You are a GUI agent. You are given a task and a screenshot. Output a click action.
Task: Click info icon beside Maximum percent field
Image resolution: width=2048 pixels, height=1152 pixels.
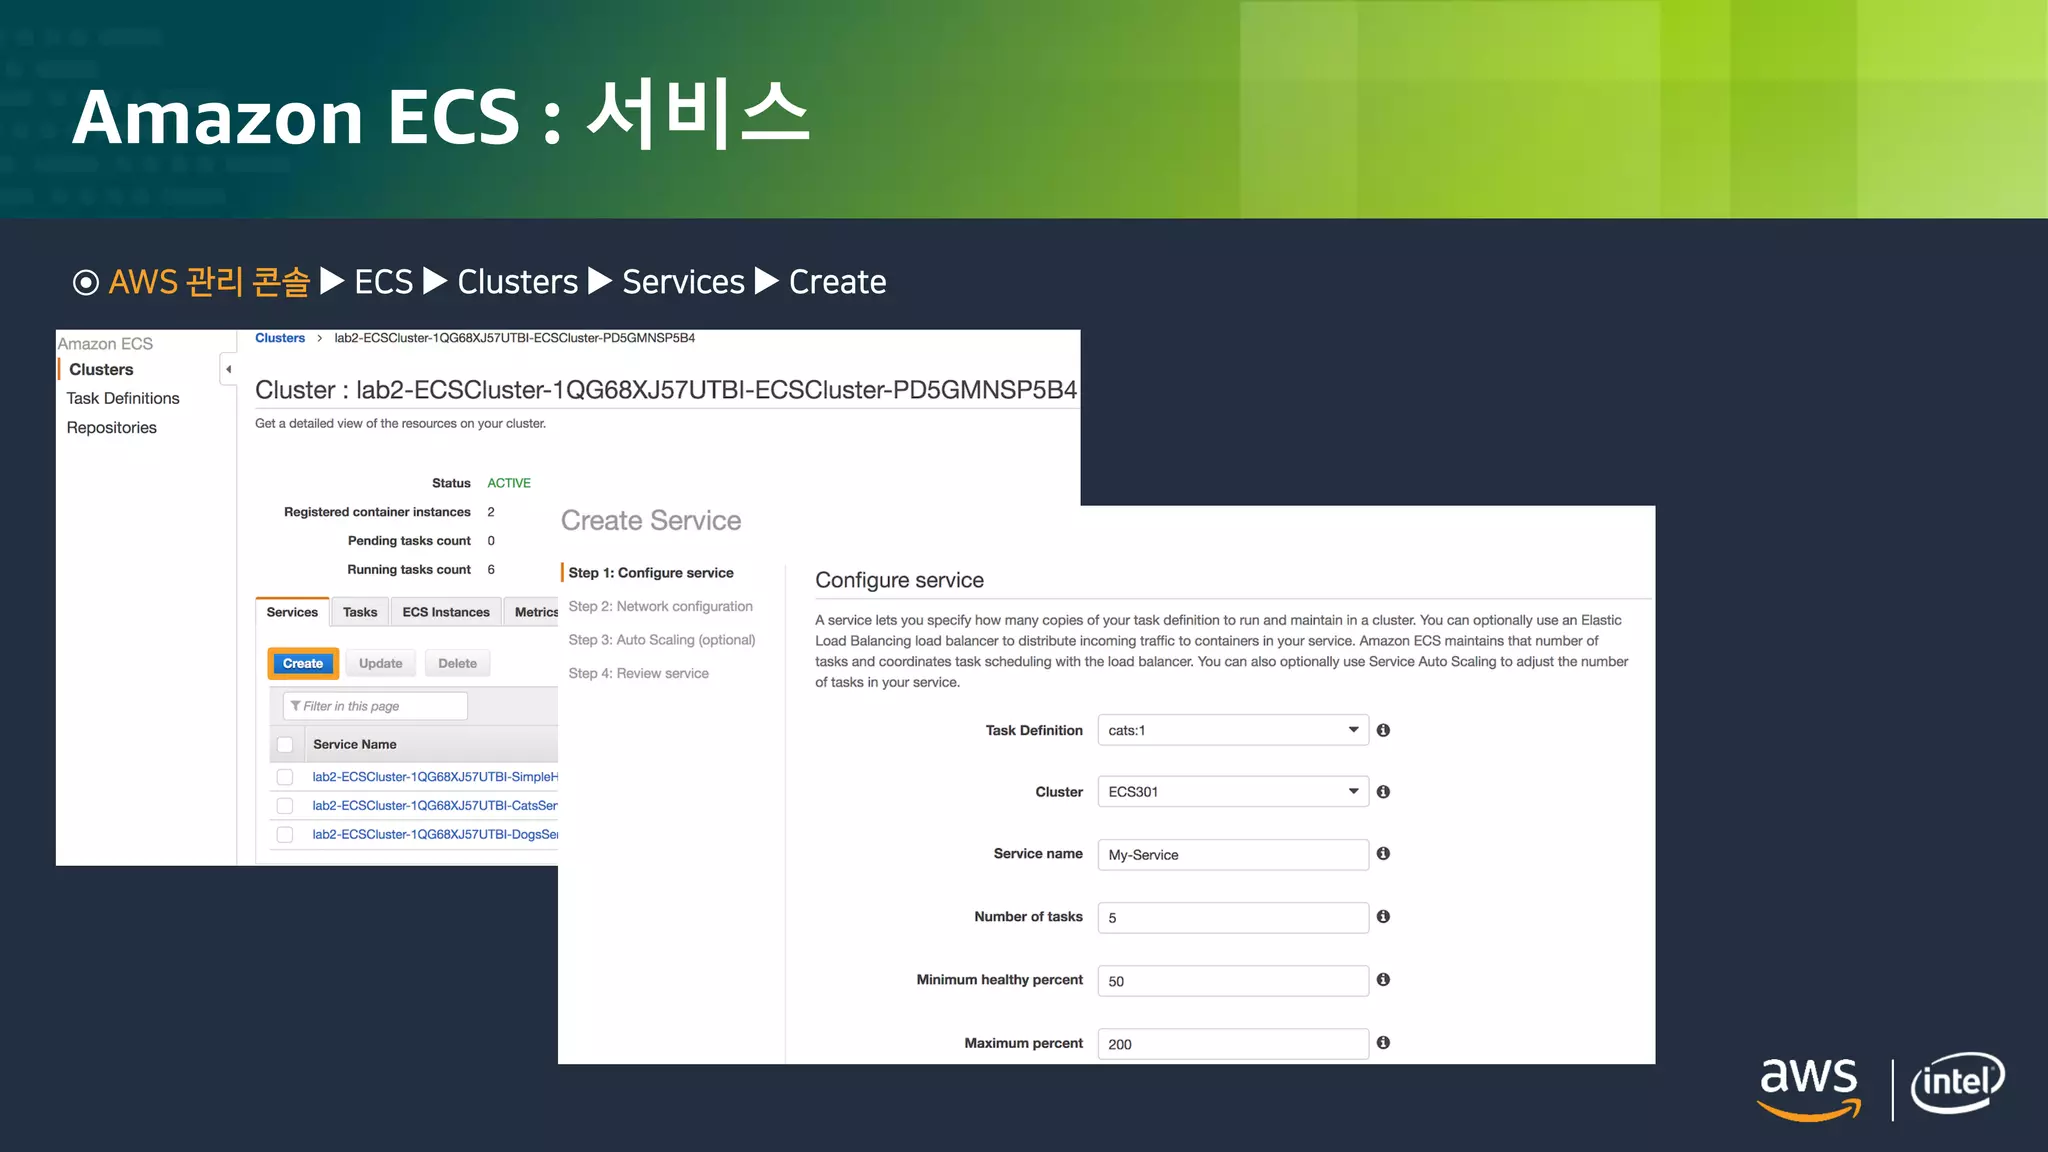1383,1042
